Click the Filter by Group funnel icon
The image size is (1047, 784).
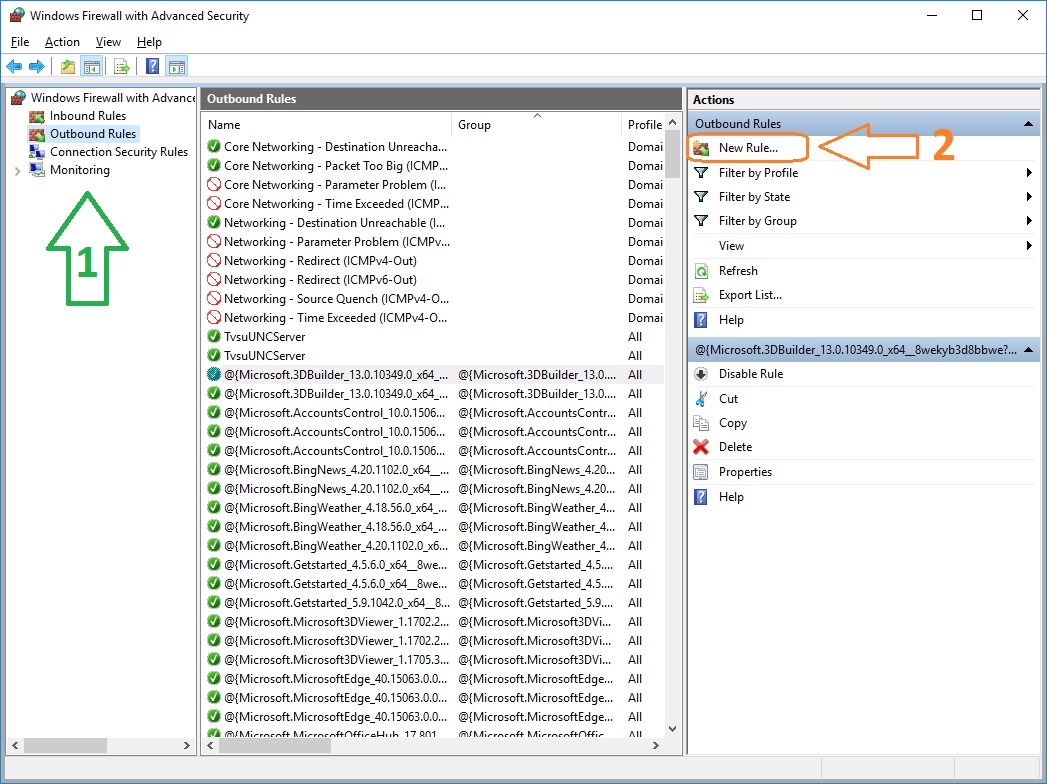click(x=701, y=221)
